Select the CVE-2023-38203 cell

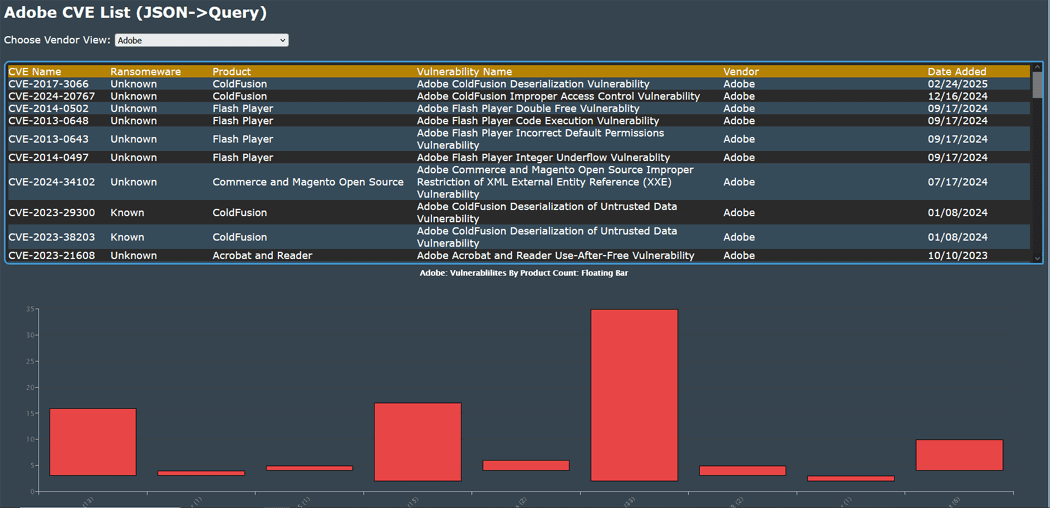(52, 237)
